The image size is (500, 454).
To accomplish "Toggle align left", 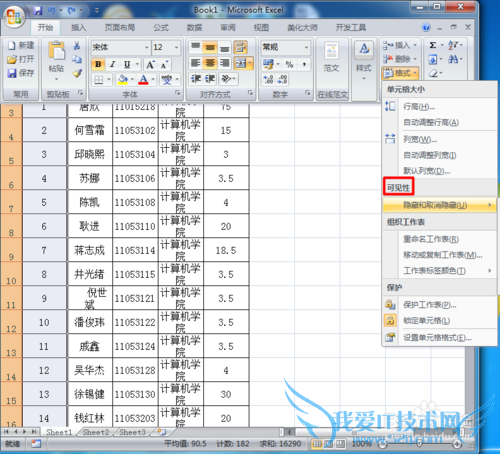I will tap(196, 63).
